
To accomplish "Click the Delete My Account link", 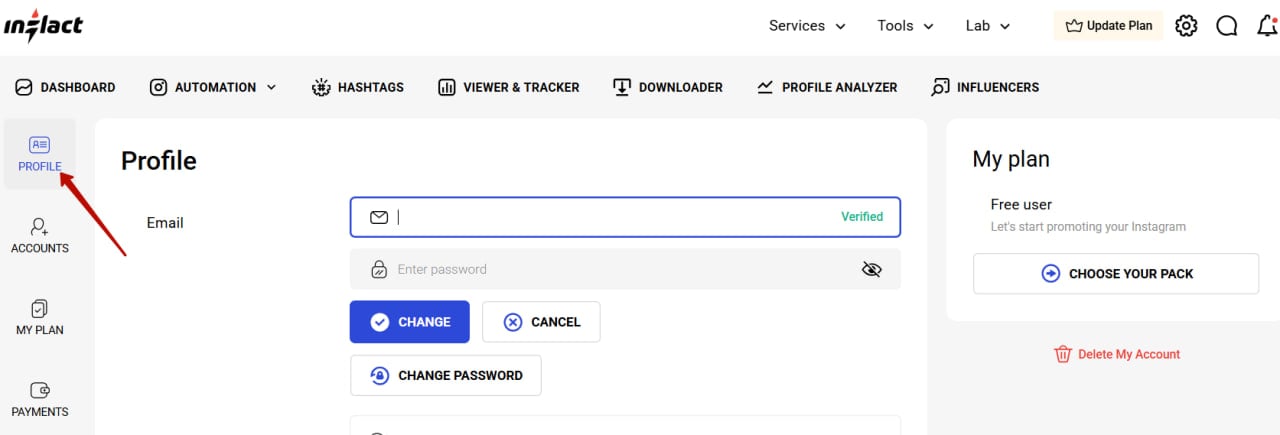I will (x=1117, y=354).
